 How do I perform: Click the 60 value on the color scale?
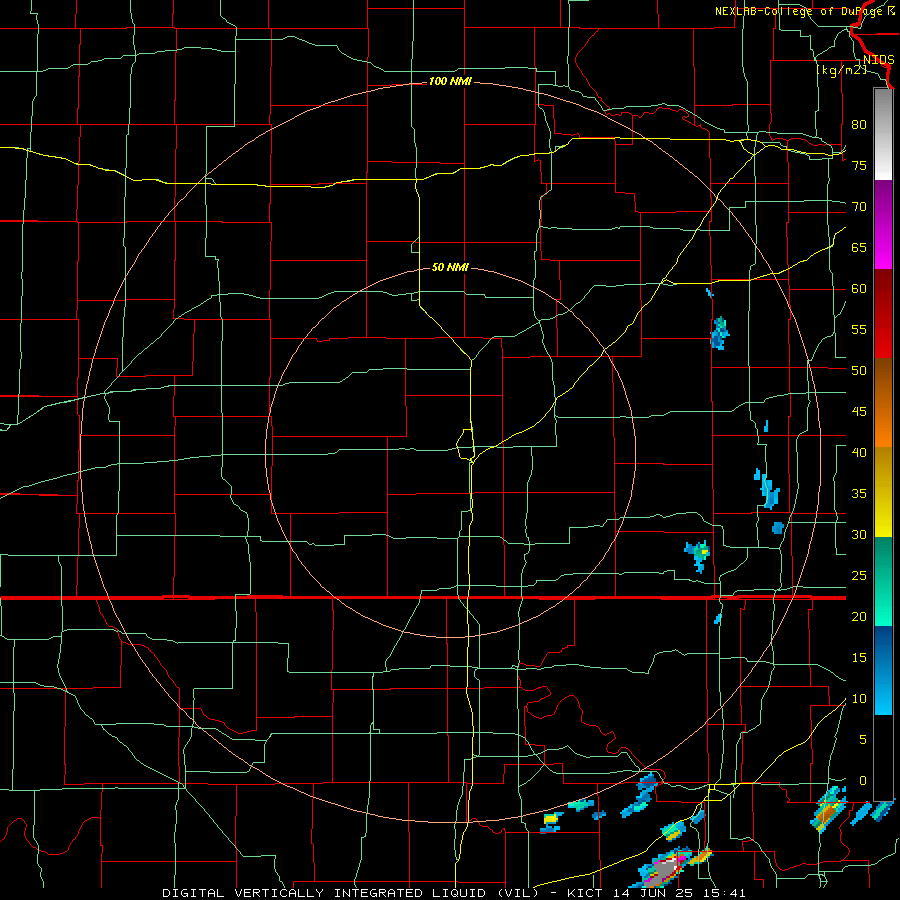[x=859, y=289]
